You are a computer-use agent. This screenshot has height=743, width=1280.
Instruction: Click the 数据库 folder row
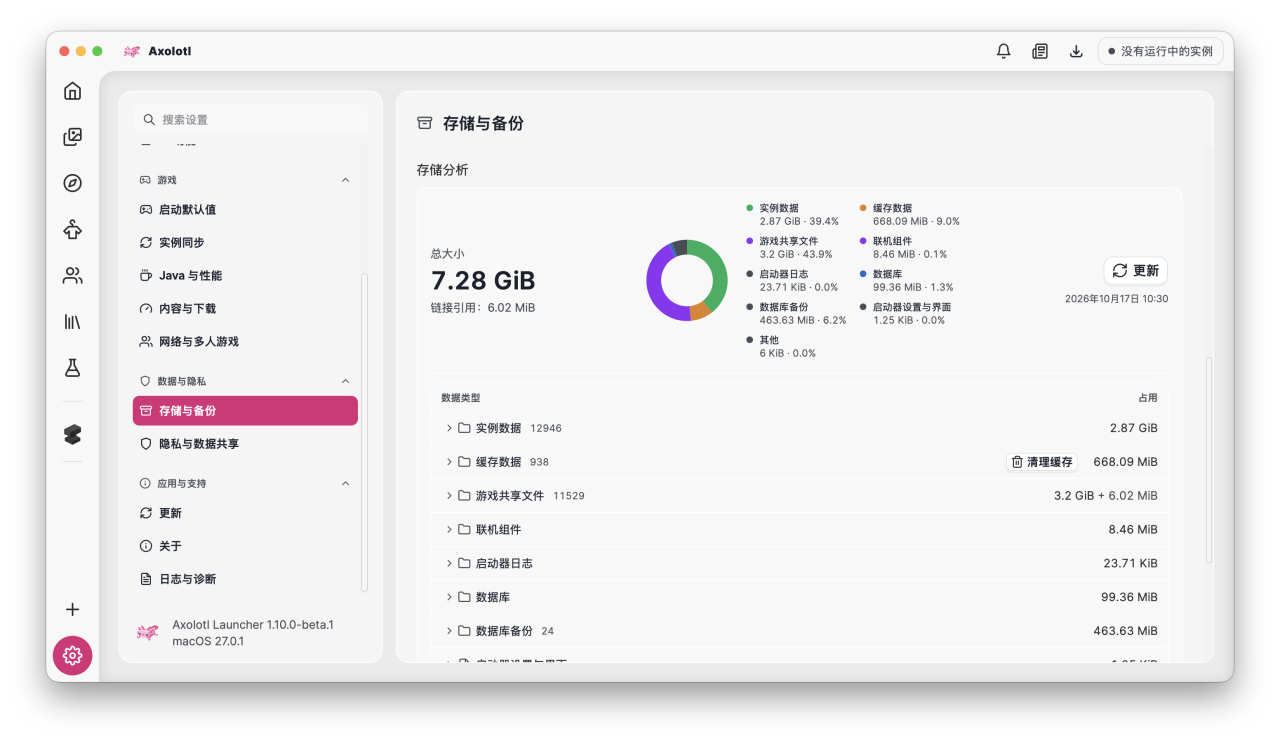800,597
